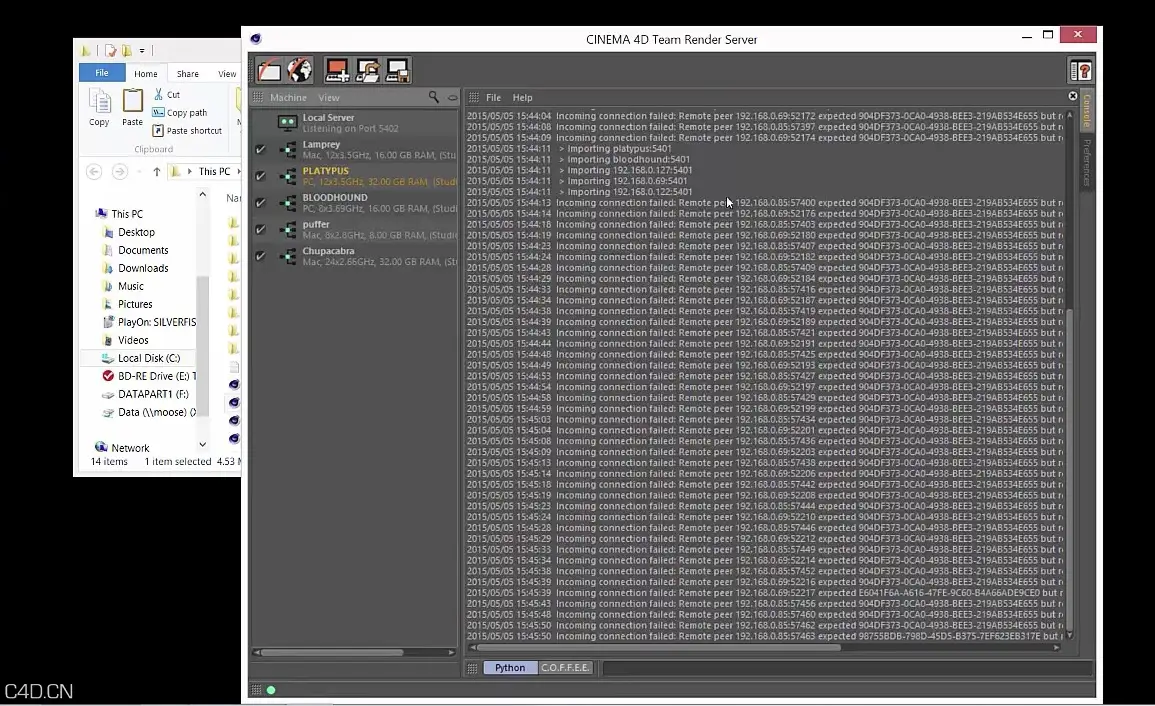Open Explorer quick access toolbar dropdown arrow
This screenshot has height=706, width=1155.
142,51
